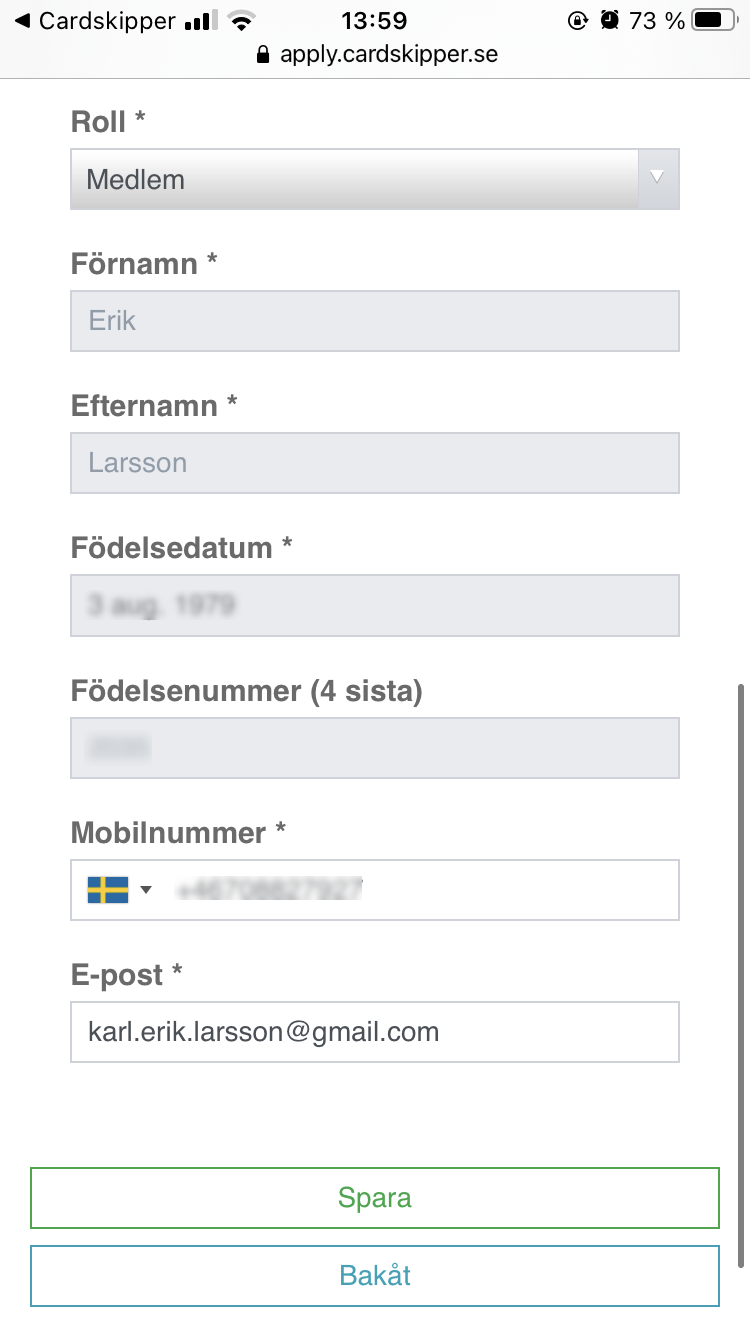Focus the E-post email field

pyautogui.click(x=375, y=1032)
